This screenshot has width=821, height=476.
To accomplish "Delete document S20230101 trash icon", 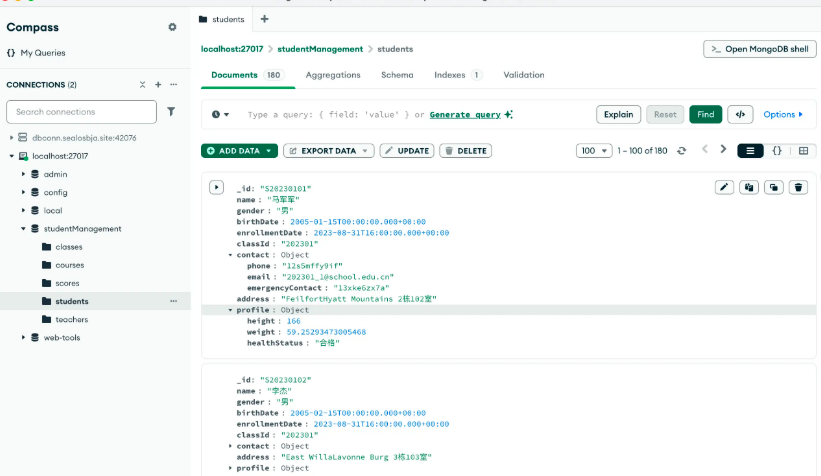I will (x=798, y=187).
